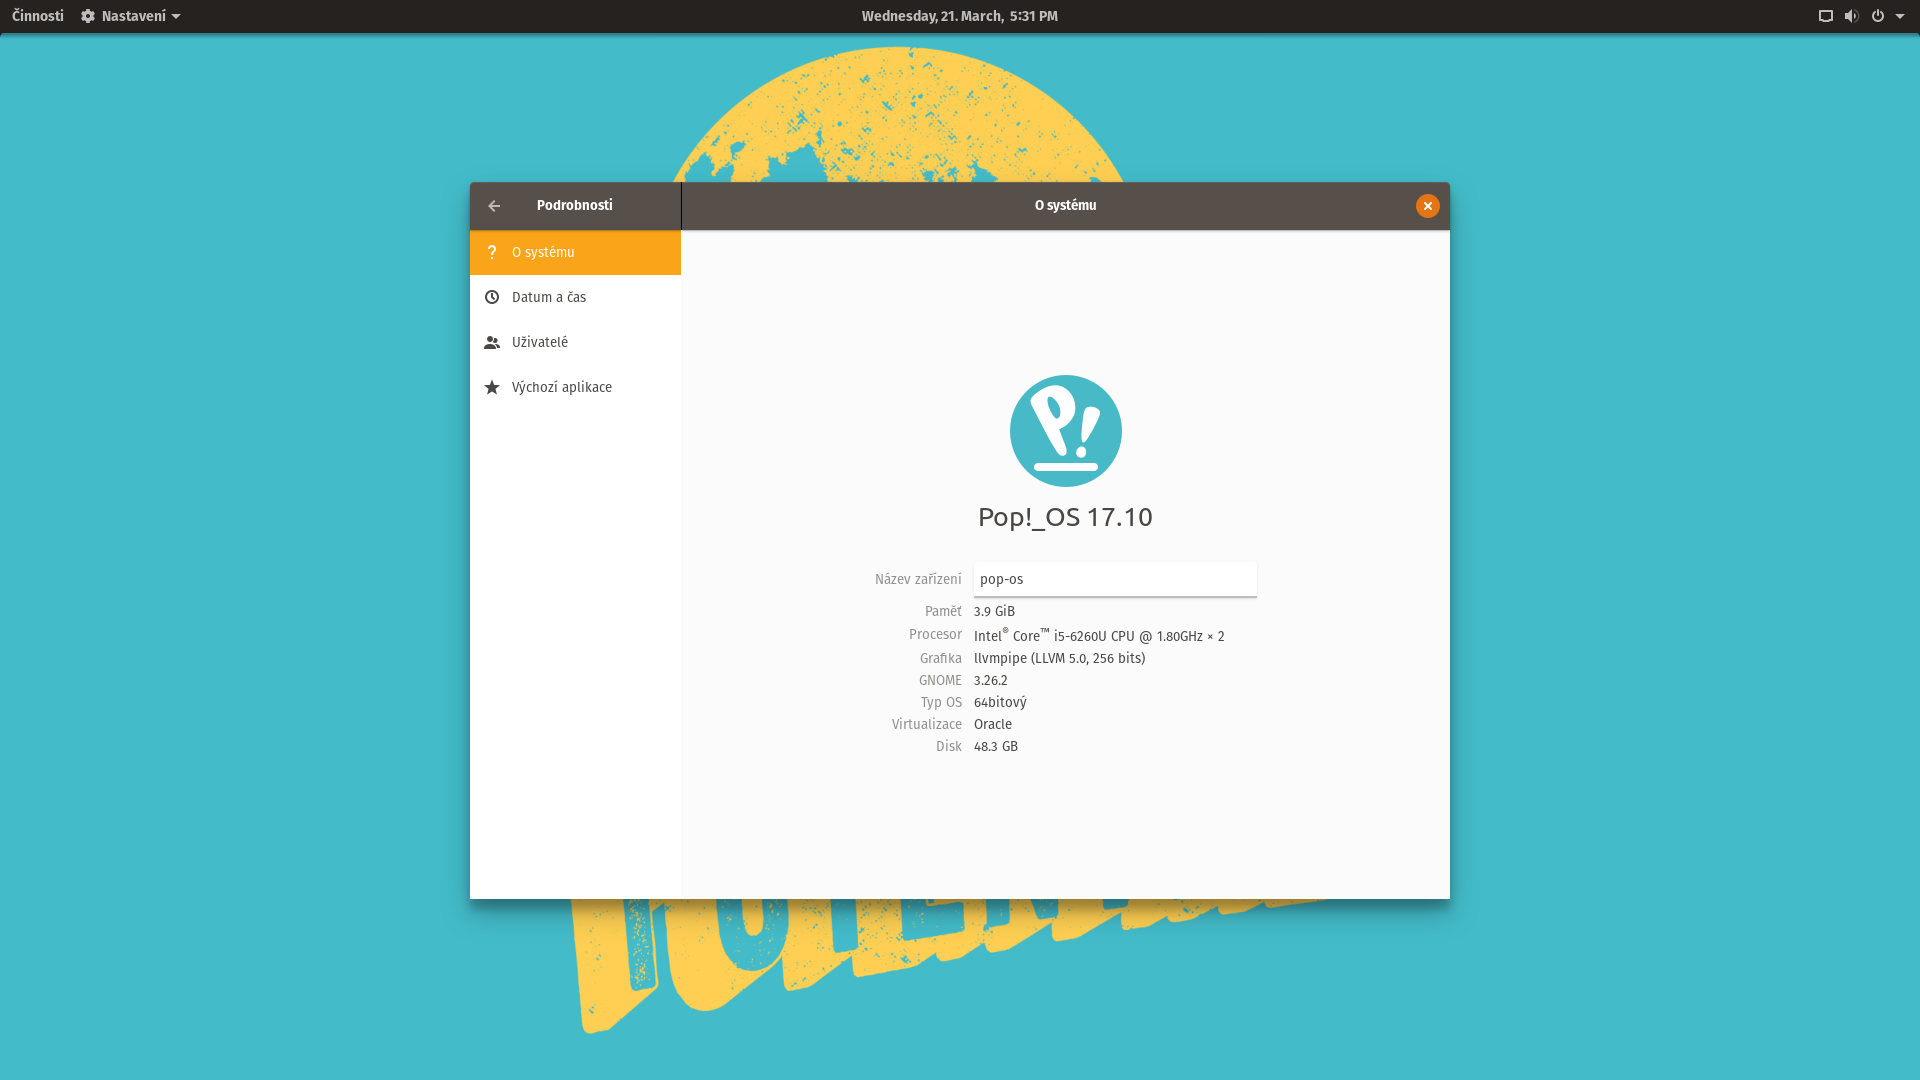Viewport: 1920px width, 1080px height.
Task: Open the clock showing Wednesday, 21. March
Action: [959, 16]
